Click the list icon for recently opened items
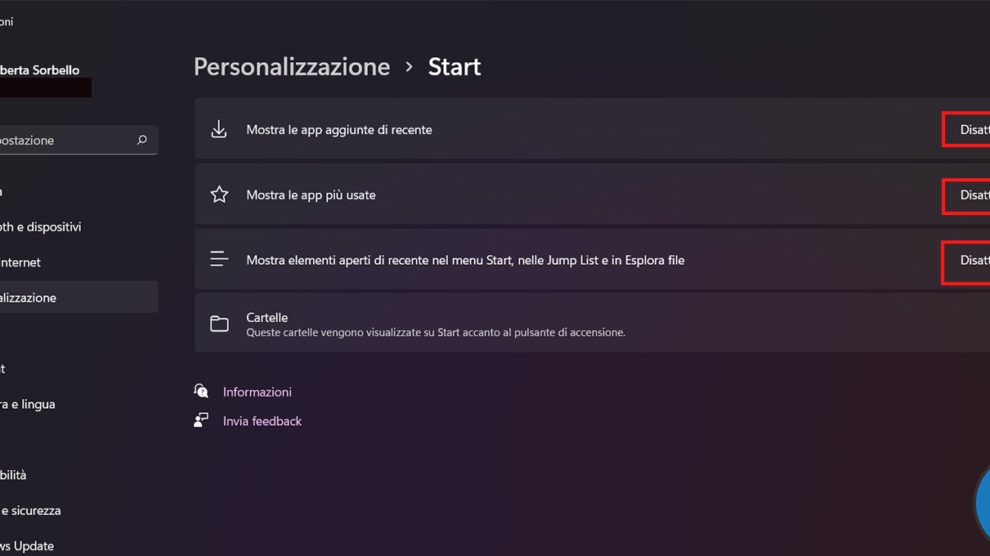The image size is (990, 556). tap(219, 260)
